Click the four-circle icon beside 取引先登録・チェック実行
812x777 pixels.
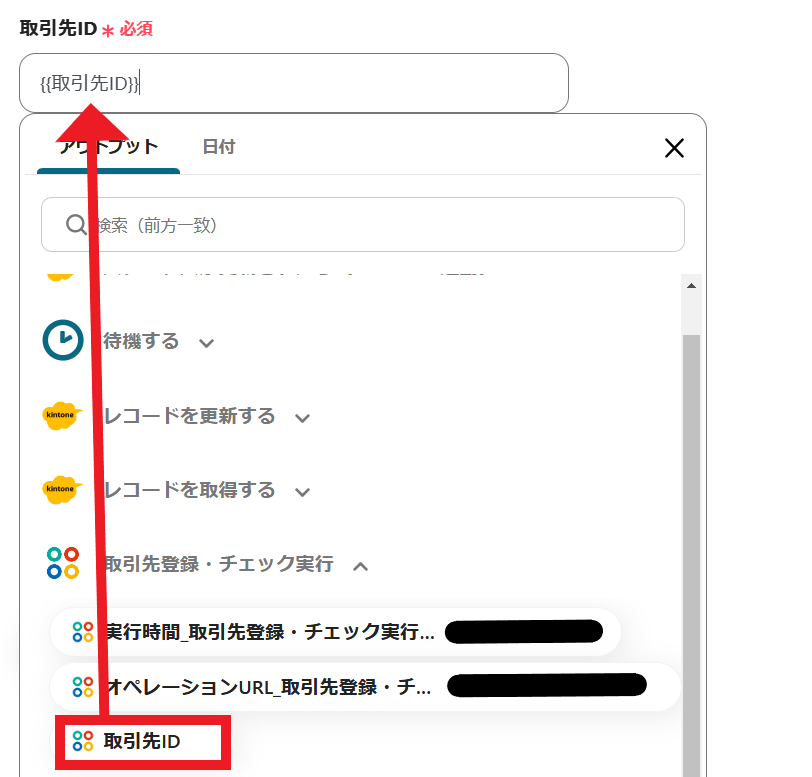(63, 563)
